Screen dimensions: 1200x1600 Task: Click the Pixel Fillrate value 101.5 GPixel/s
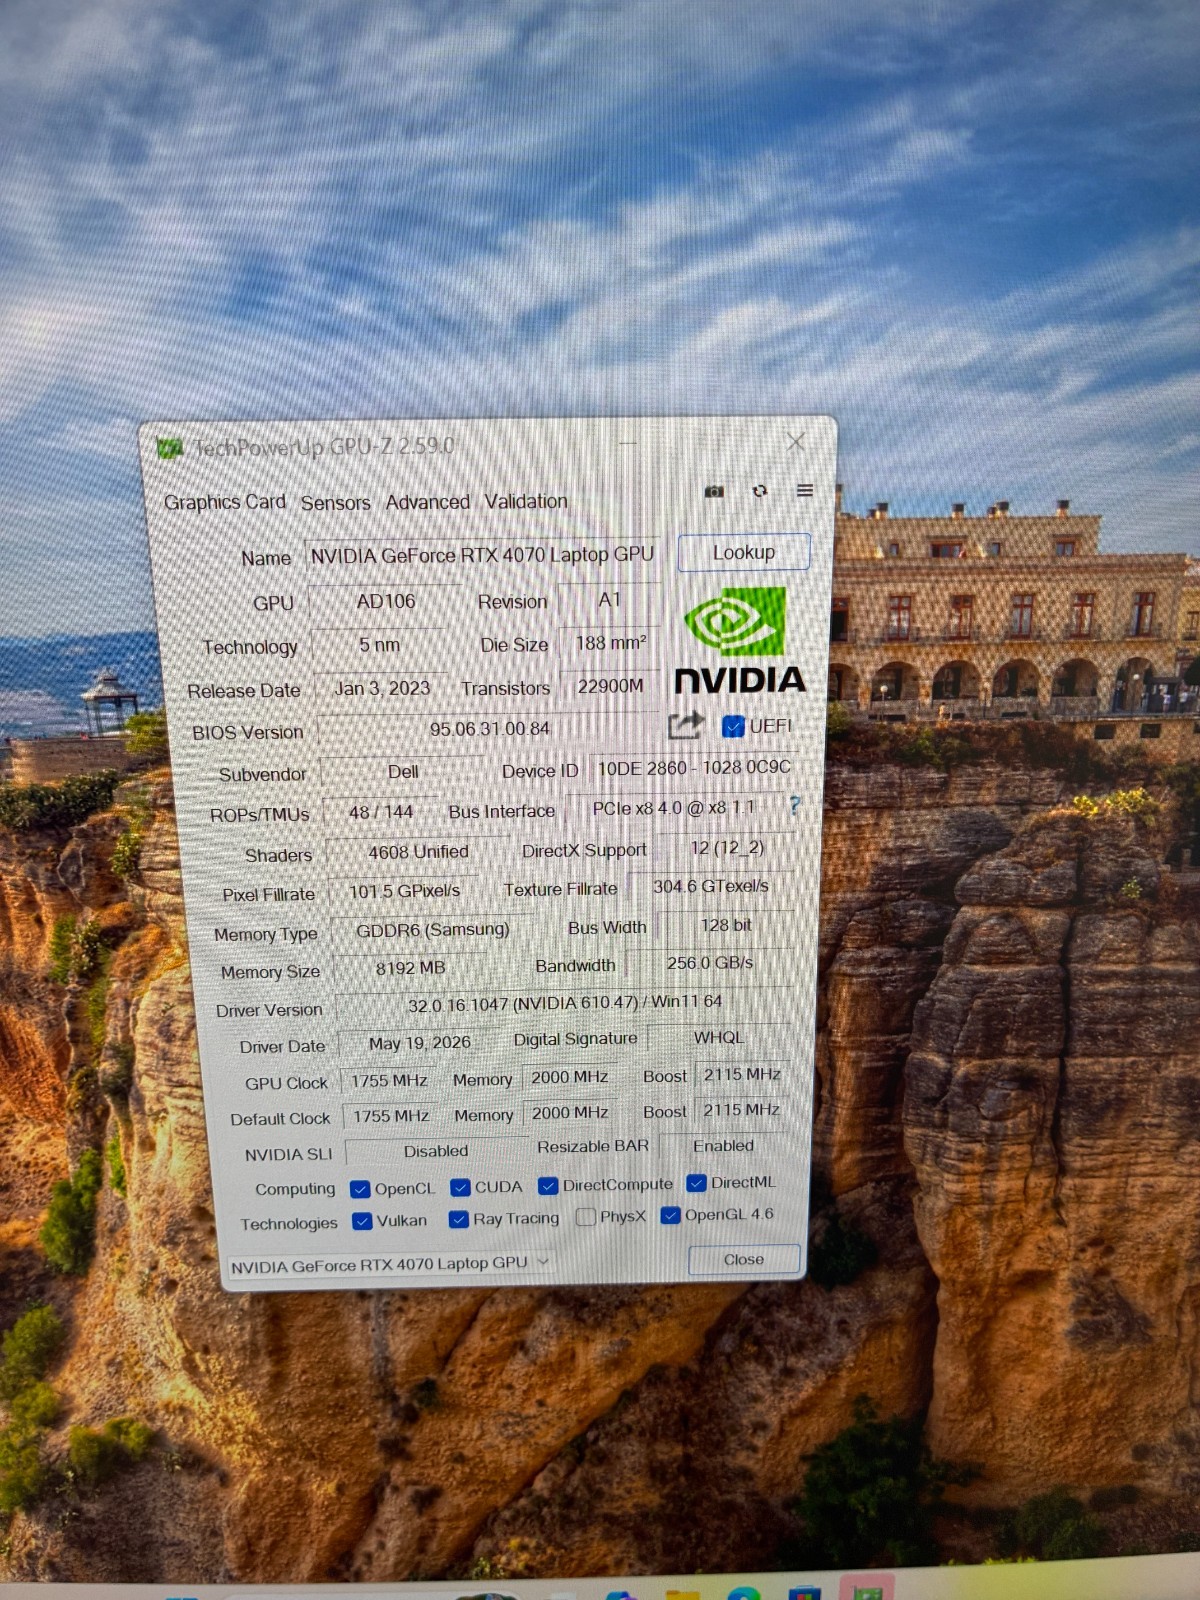click(405, 891)
